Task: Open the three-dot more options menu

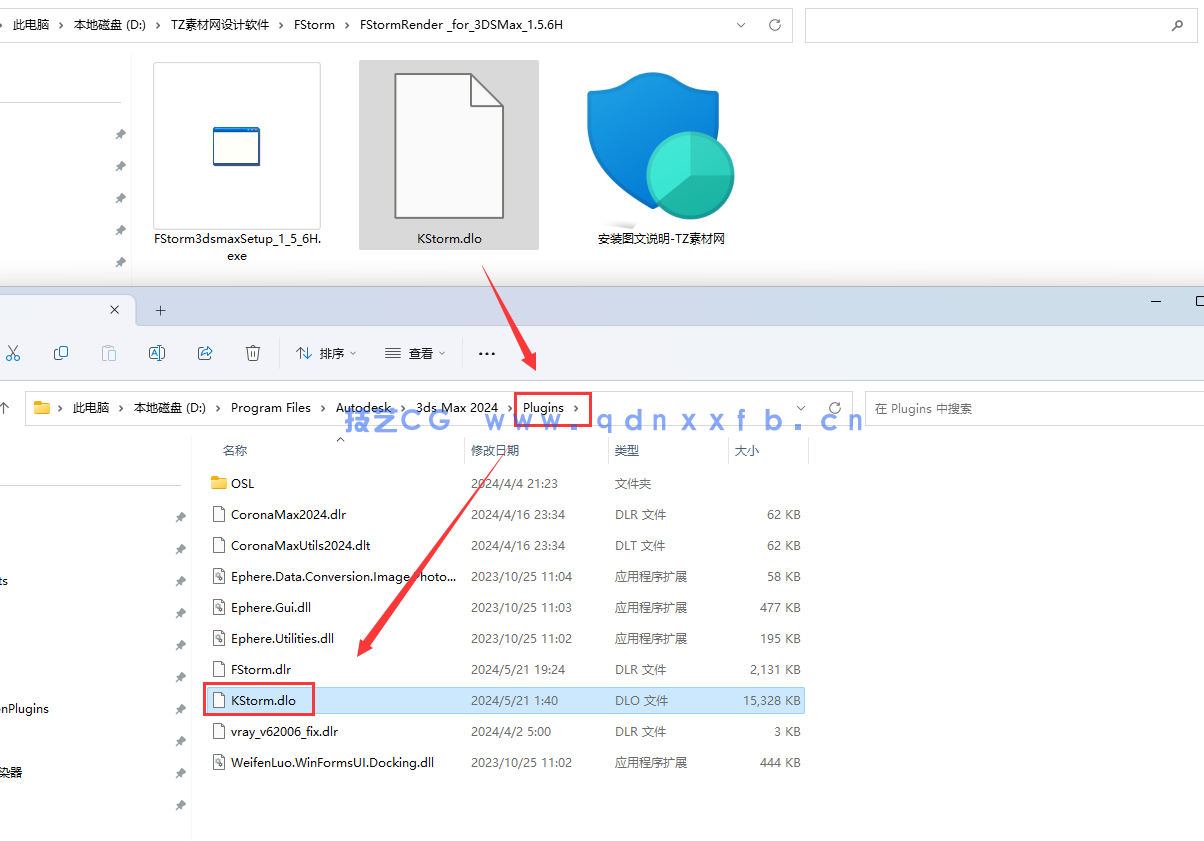Action: click(x=487, y=353)
